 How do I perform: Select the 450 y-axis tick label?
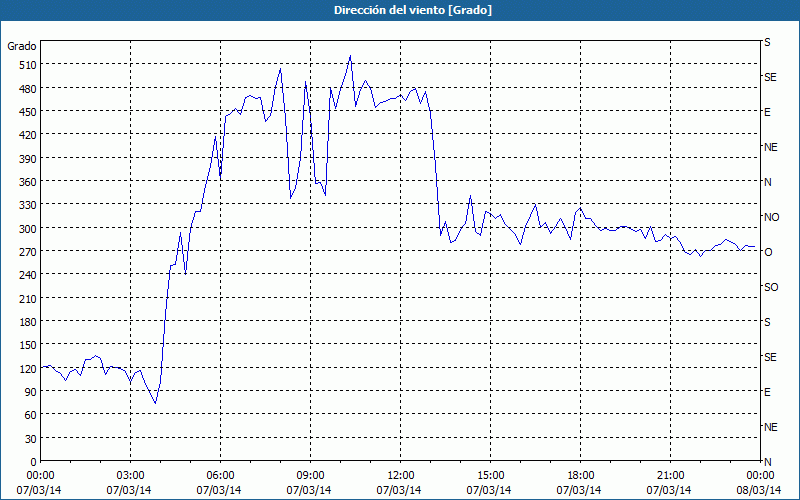(28, 112)
